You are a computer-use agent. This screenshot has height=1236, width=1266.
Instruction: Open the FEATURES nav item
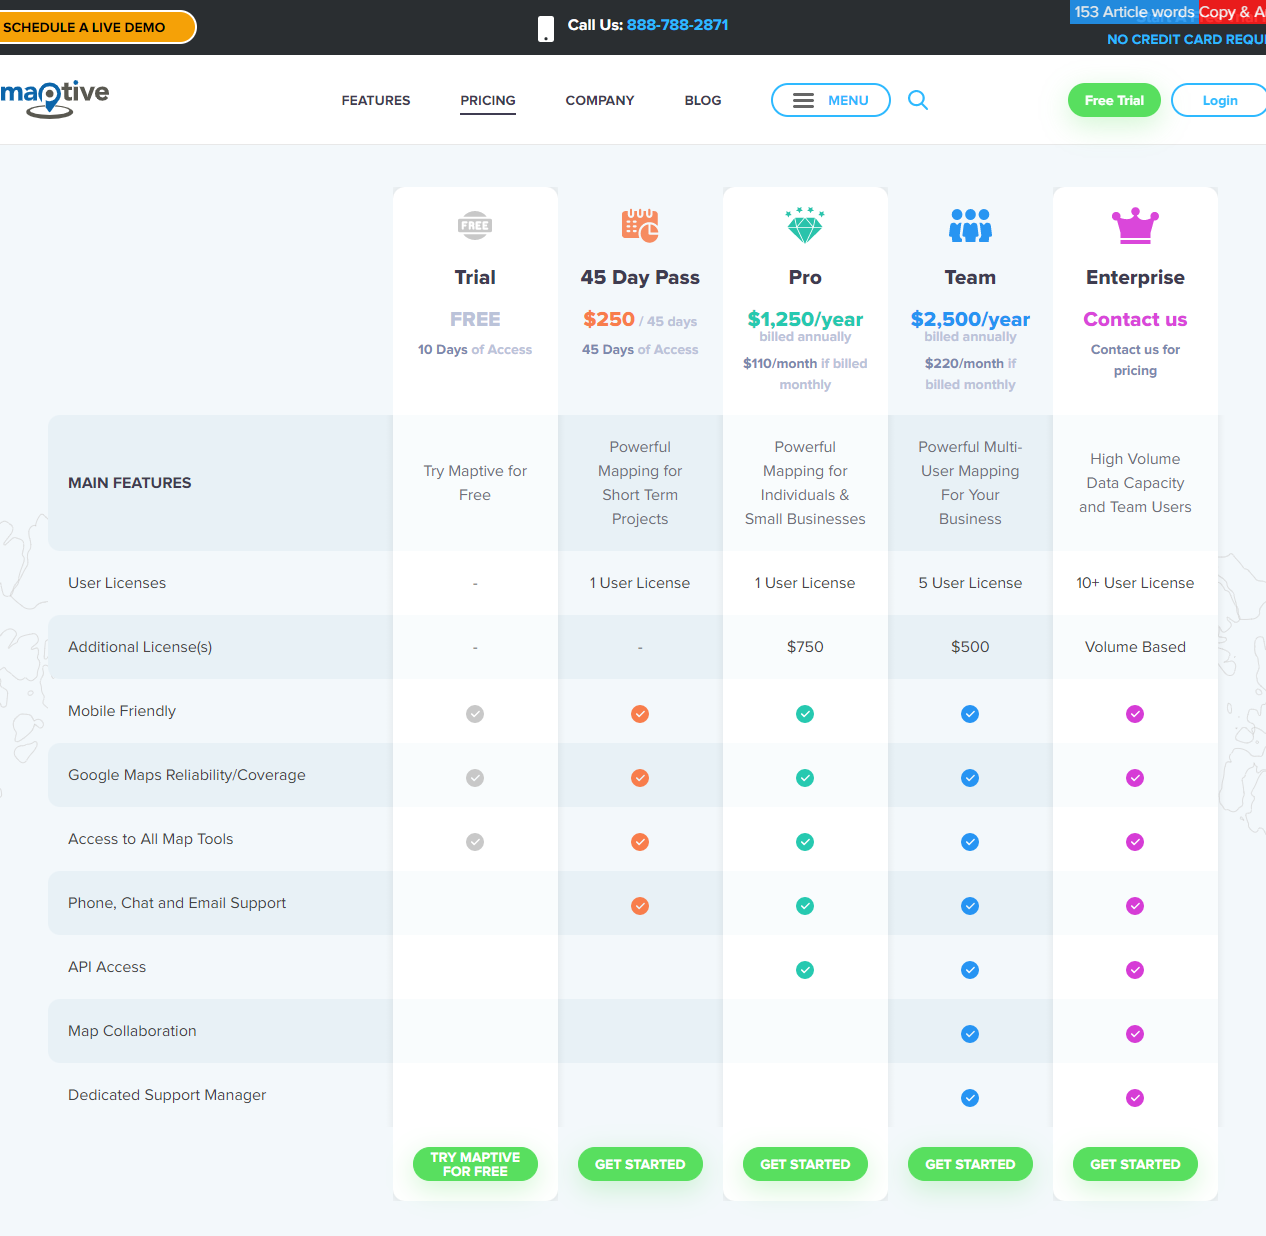[376, 100]
